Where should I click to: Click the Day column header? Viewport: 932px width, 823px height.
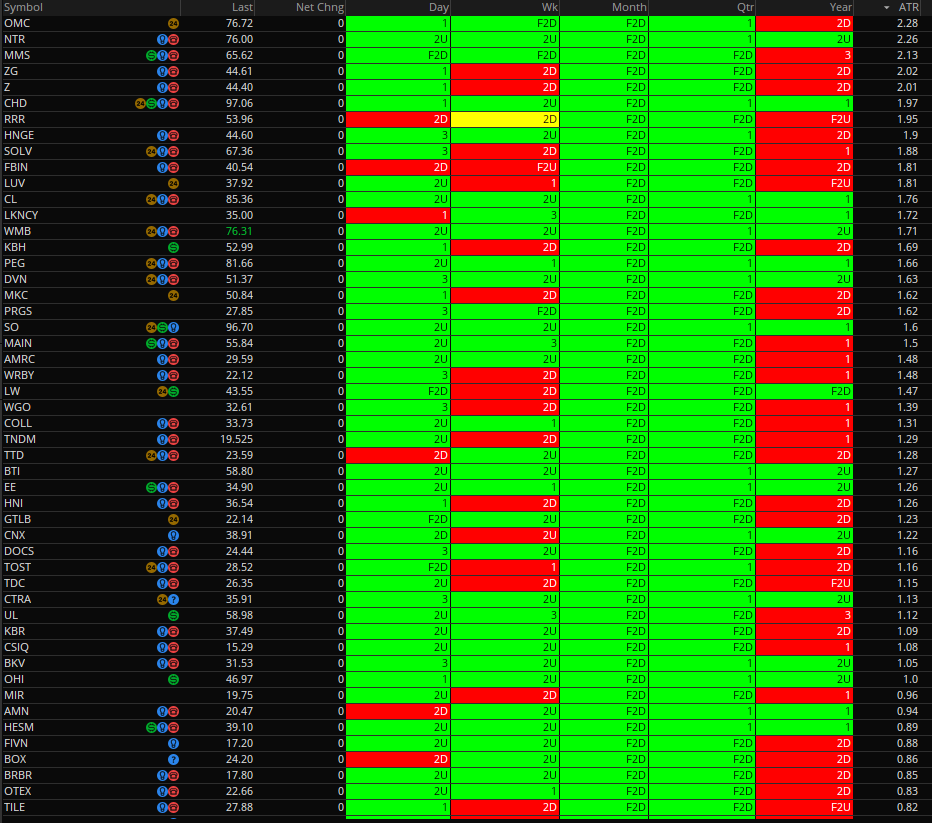[439, 8]
